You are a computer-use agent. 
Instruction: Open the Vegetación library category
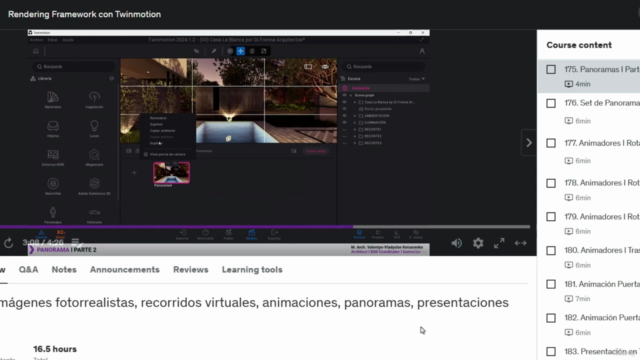click(94, 99)
